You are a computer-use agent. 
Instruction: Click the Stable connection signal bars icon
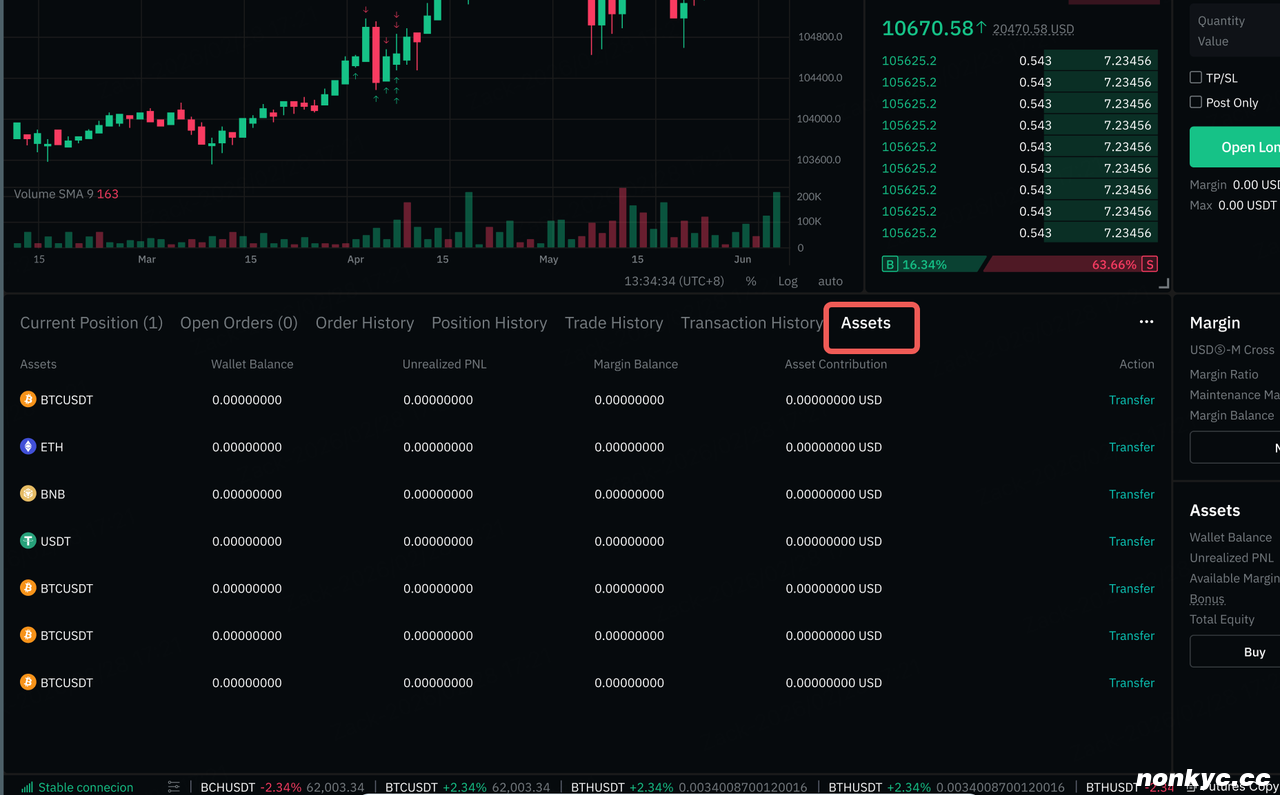(x=27, y=787)
